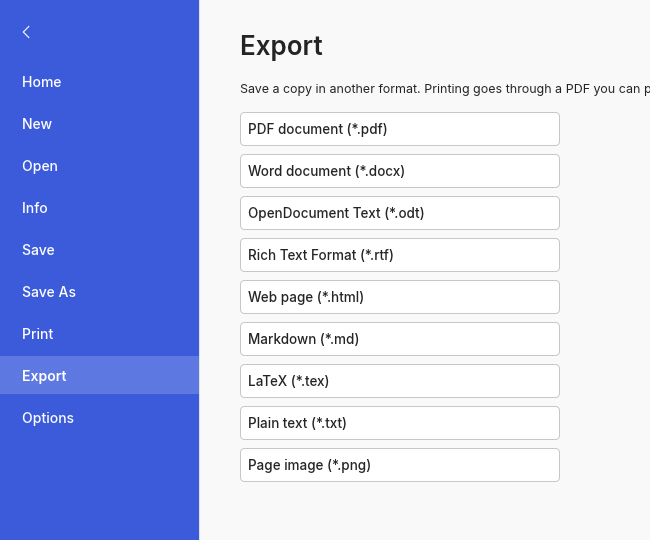Select New in the sidebar
The height and width of the screenshot is (540, 650).
99,124
